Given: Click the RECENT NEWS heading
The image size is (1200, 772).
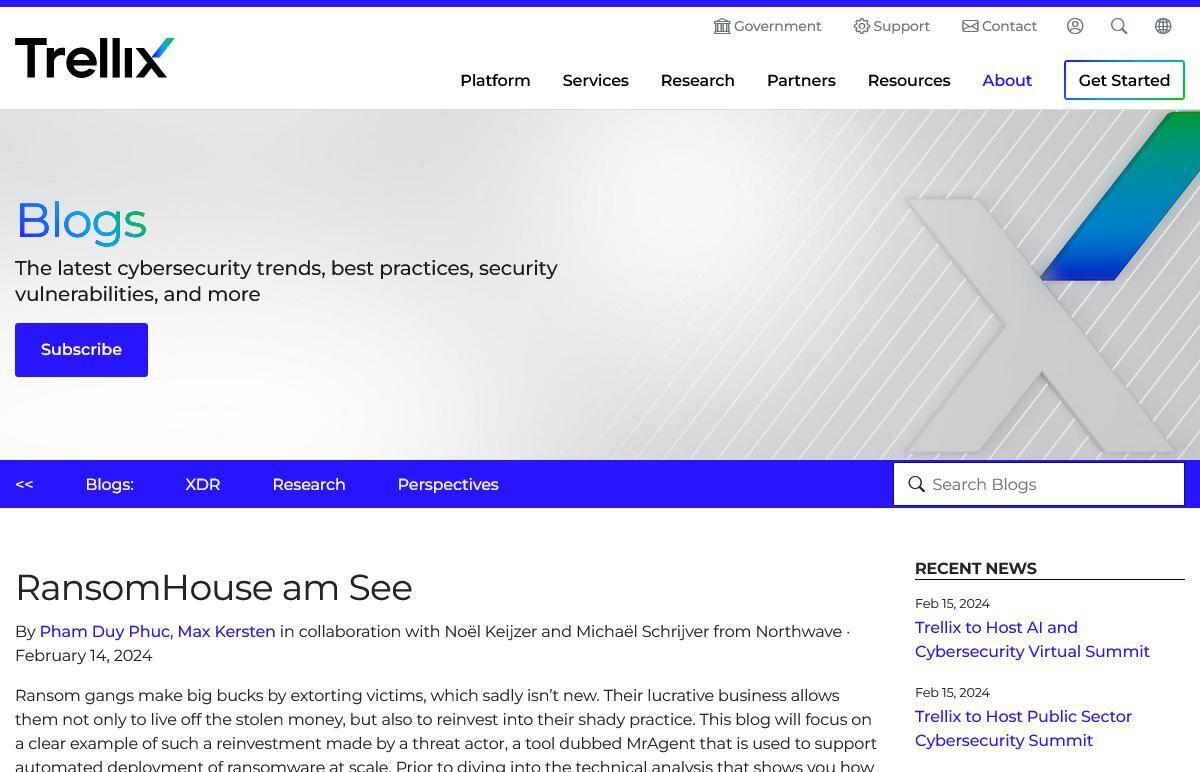Looking at the screenshot, I should click(976, 569).
